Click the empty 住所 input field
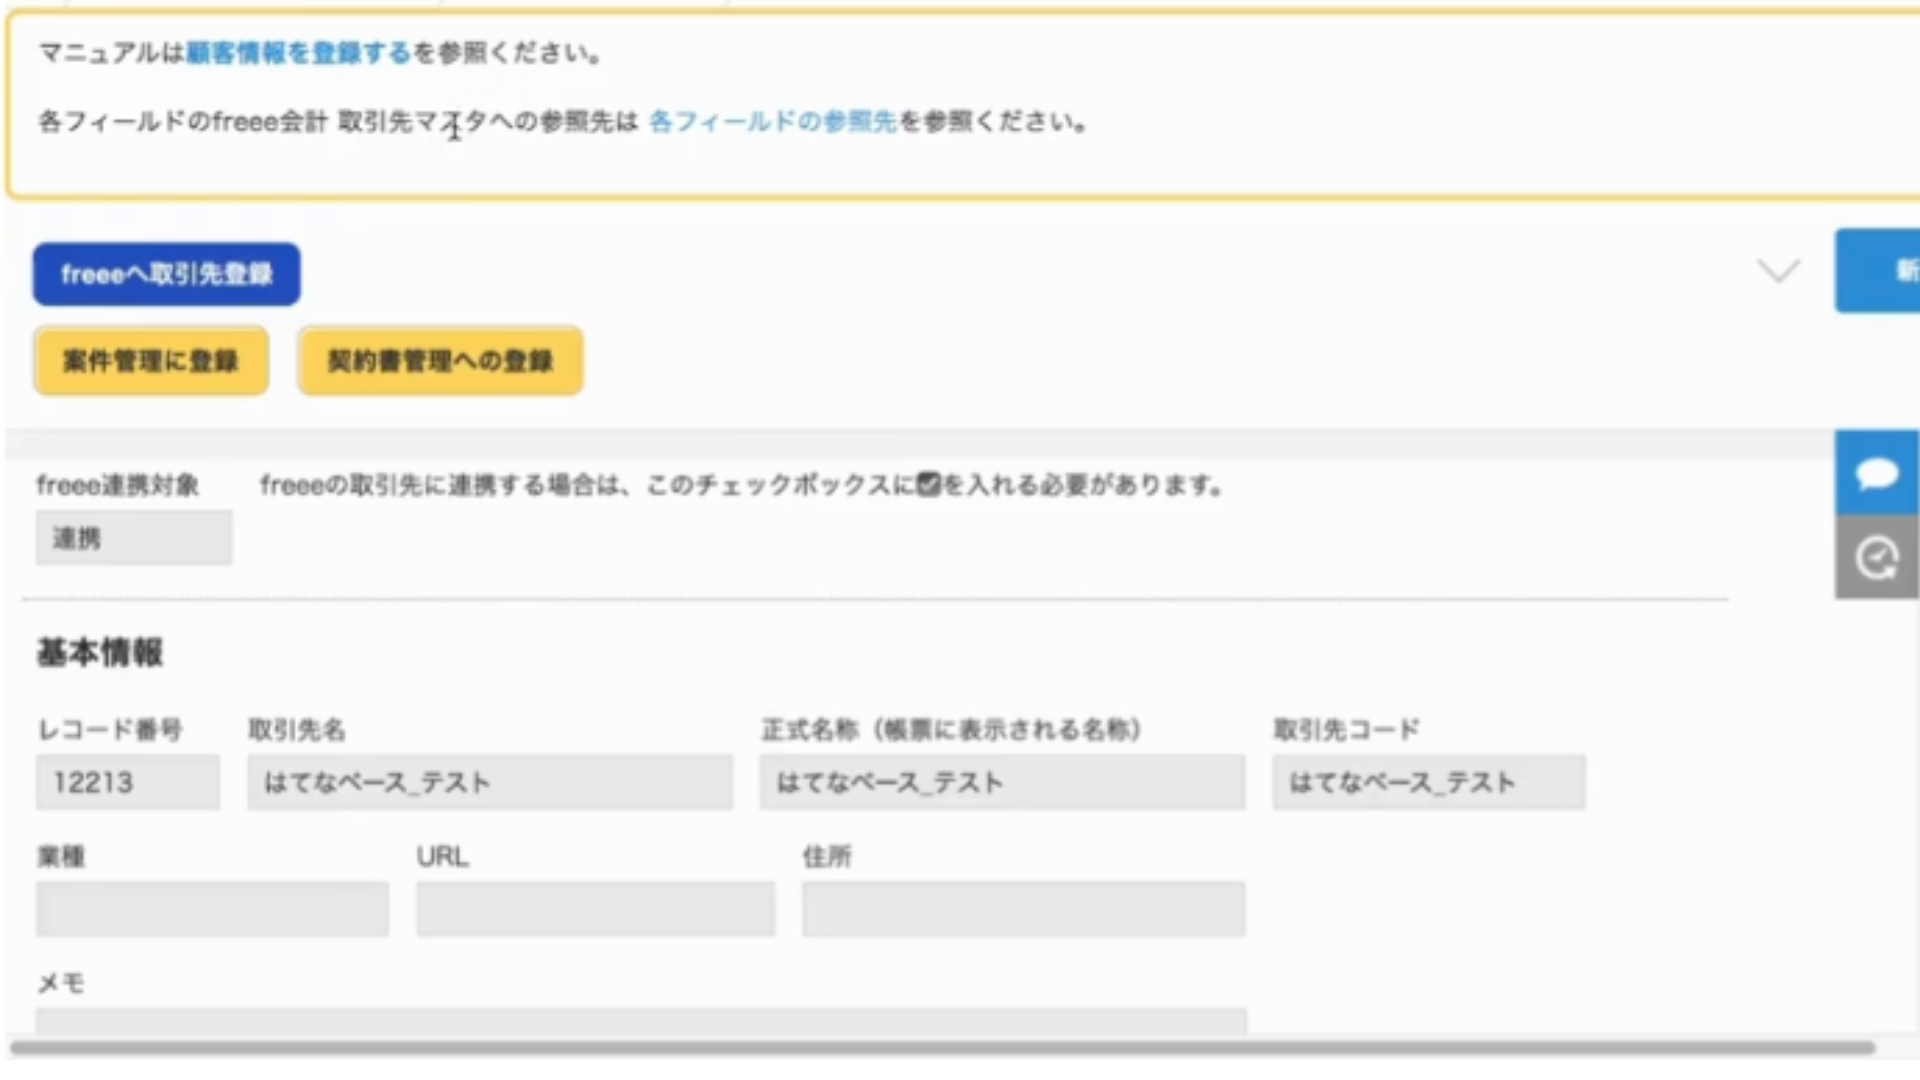The image size is (1920, 1080). coord(1022,909)
